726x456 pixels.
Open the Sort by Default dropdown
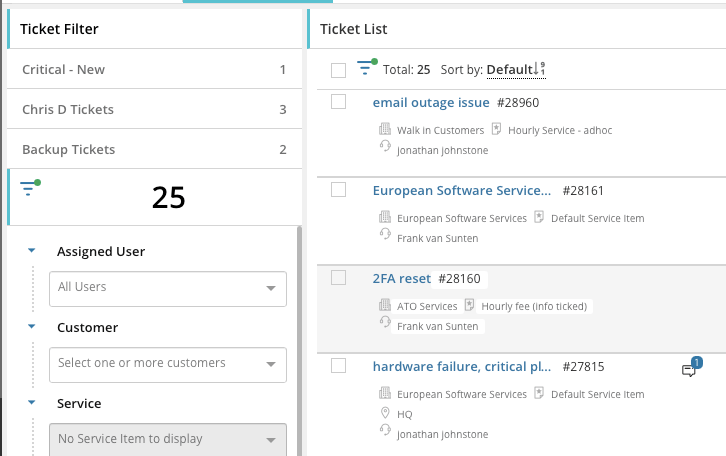(x=509, y=70)
